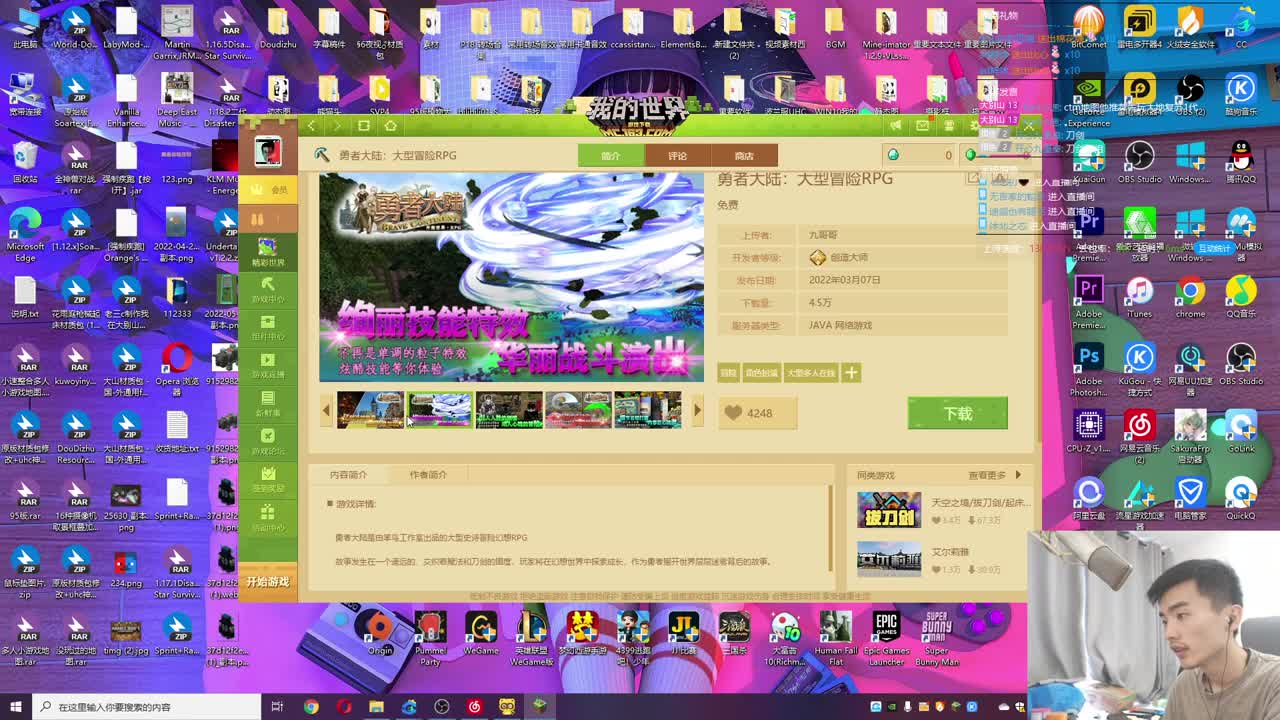This screenshot has height=720, width=1280.
Task: Select the 123.png desktop file
Action: [x=177, y=162]
